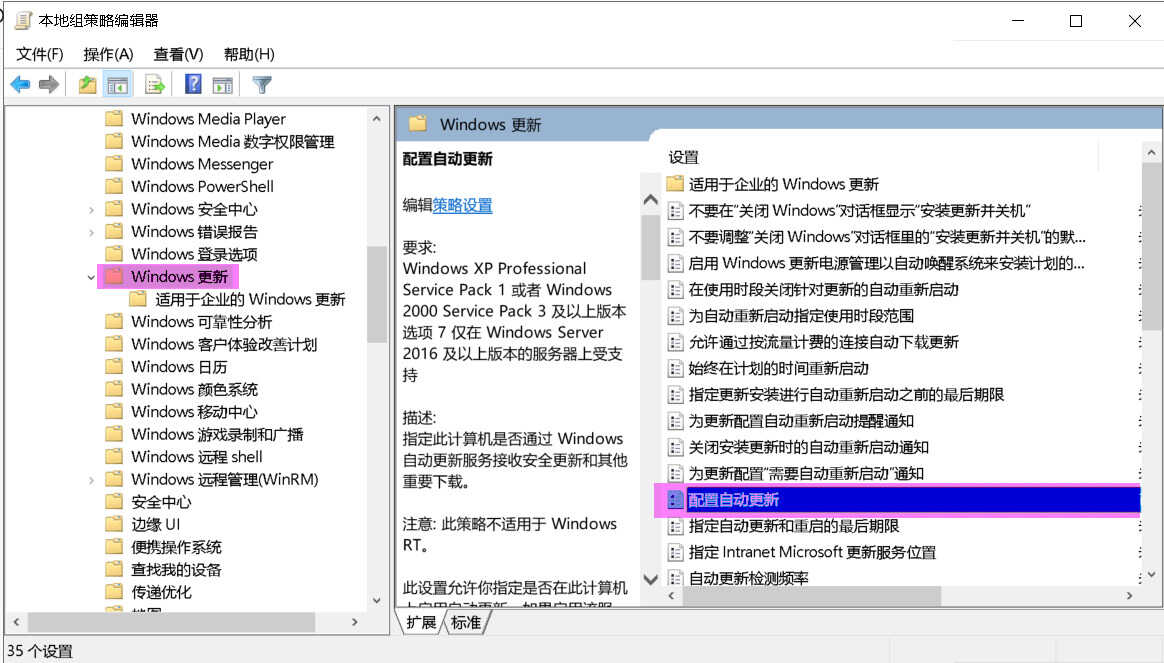This screenshot has height=663, width=1164.
Task: Select Windows 更新 in the tree
Action: (180, 277)
